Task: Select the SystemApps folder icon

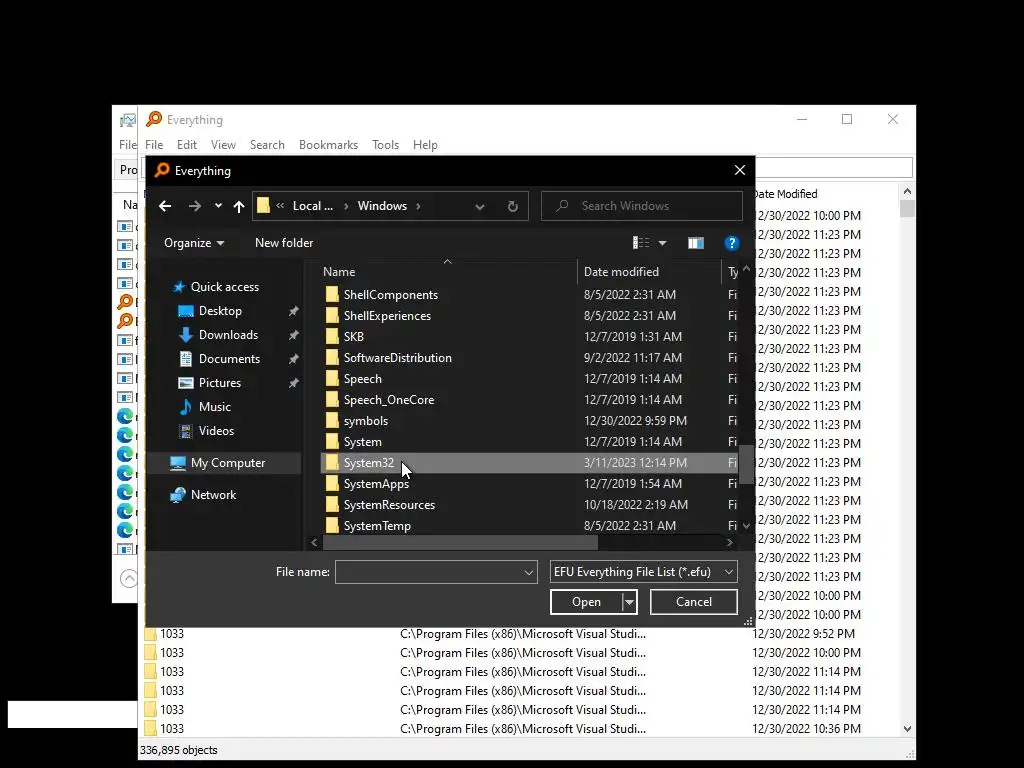Action: [x=332, y=483]
